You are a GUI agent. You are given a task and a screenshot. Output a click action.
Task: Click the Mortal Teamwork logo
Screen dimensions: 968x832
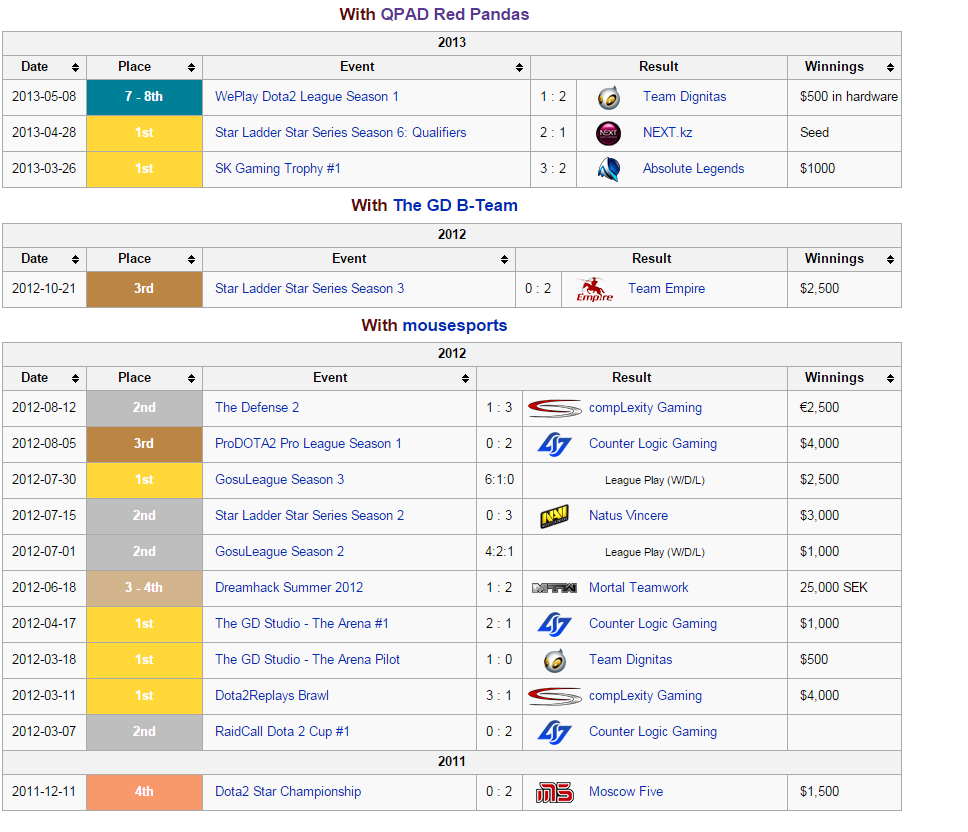pos(554,588)
